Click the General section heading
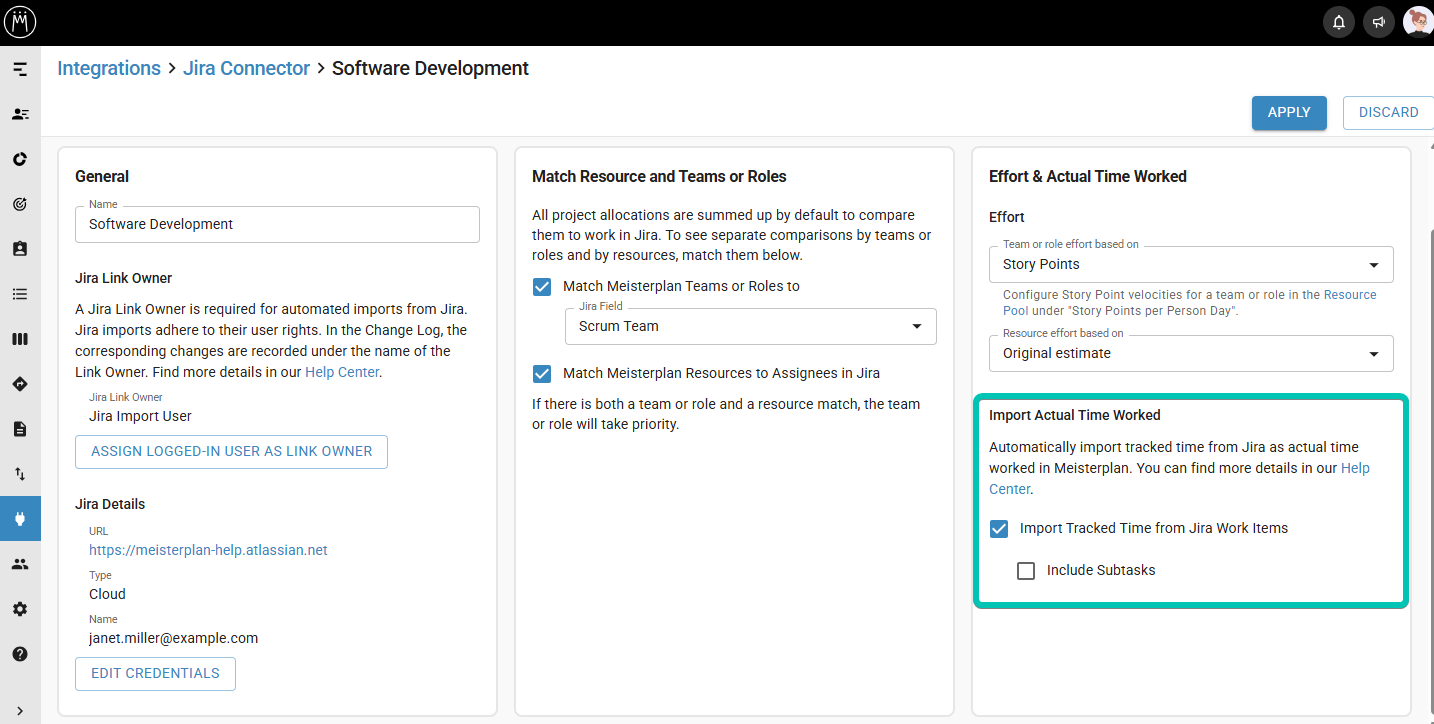This screenshot has height=724, width=1434. click(102, 176)
